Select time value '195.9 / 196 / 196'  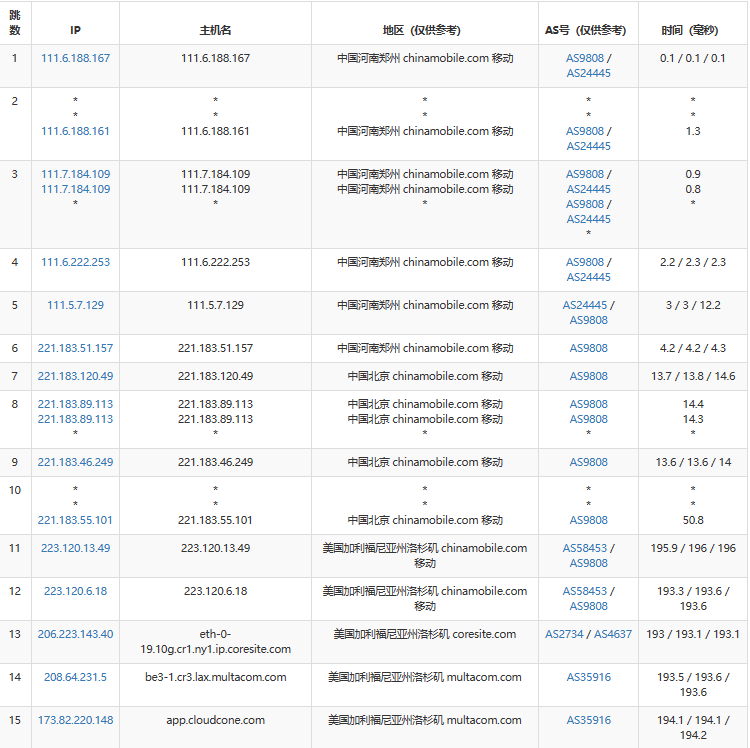(693, 548)
